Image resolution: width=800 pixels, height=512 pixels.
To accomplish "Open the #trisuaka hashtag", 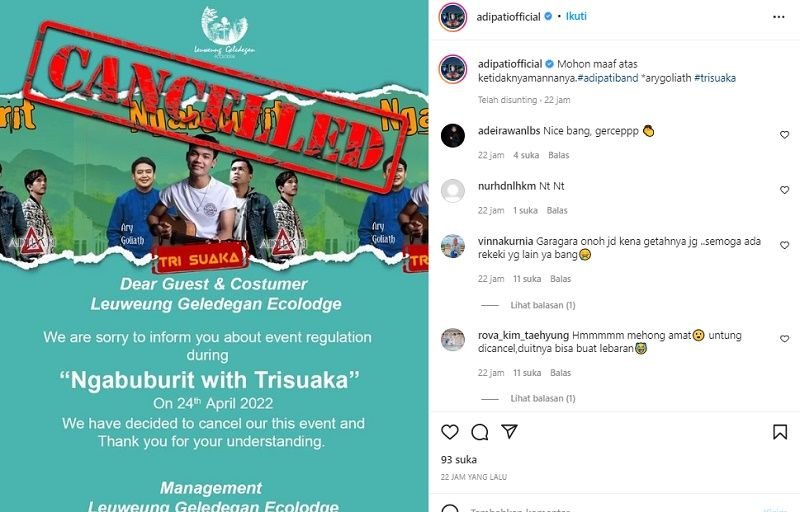I will point(715,78).
